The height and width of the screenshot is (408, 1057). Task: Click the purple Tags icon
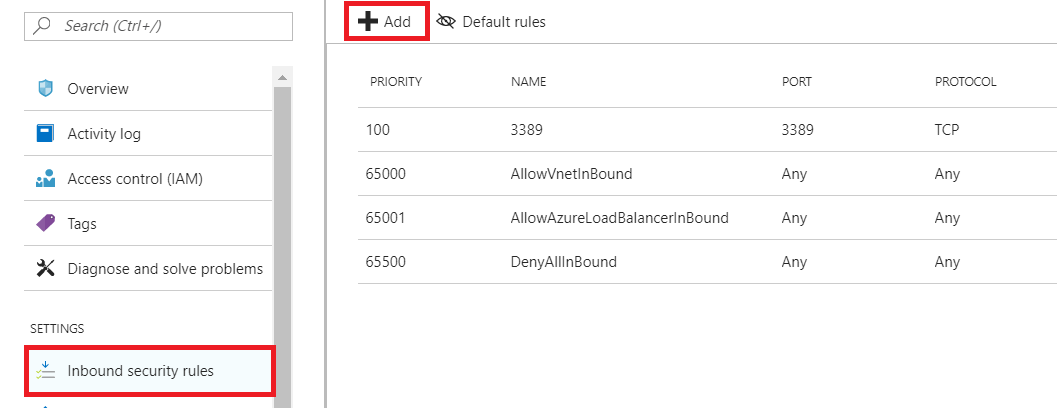point(45,223)
